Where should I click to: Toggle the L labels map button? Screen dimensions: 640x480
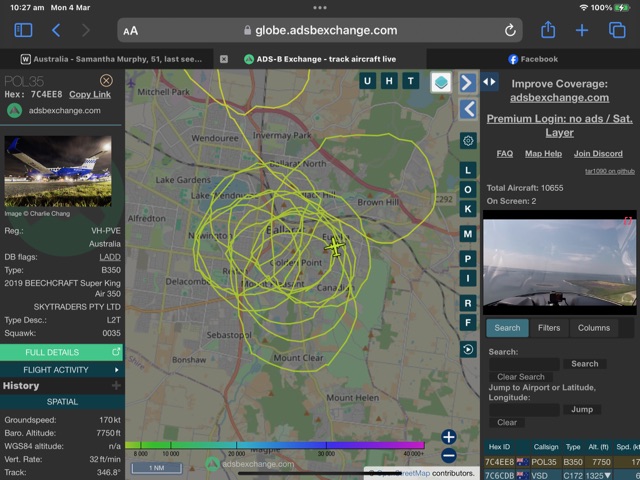pyautogui.click(x=467, y=171)
